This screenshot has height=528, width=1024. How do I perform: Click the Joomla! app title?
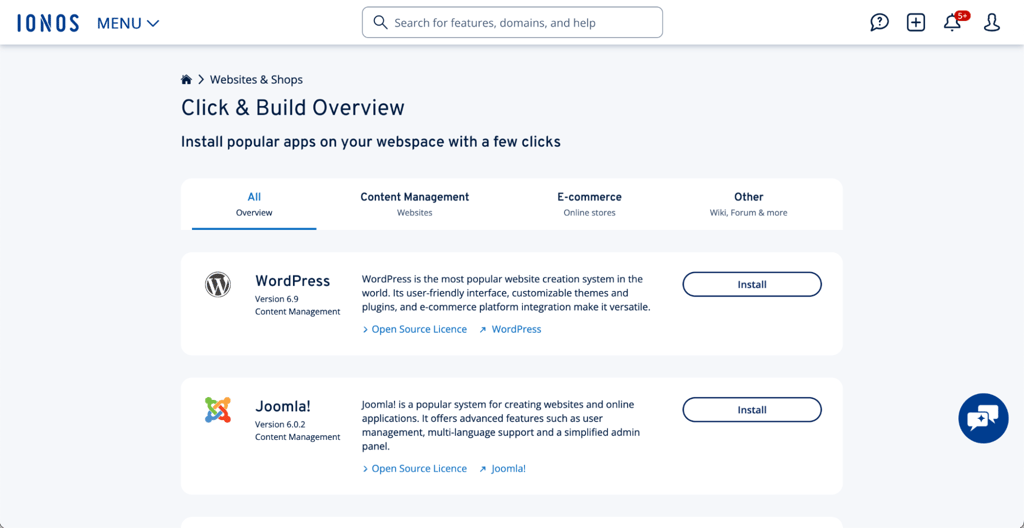coord(283,406)
